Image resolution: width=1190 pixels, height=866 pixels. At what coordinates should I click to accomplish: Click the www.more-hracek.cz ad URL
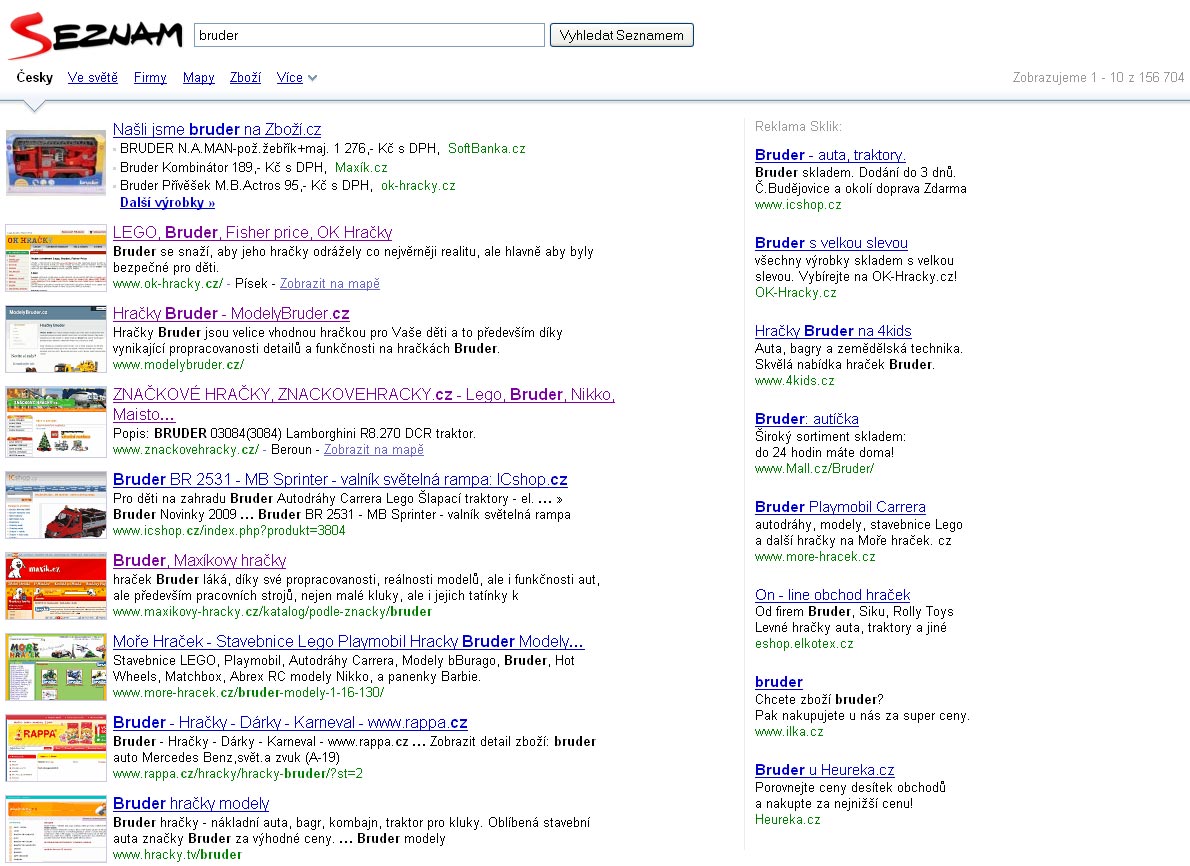click(x=815, y=557)
